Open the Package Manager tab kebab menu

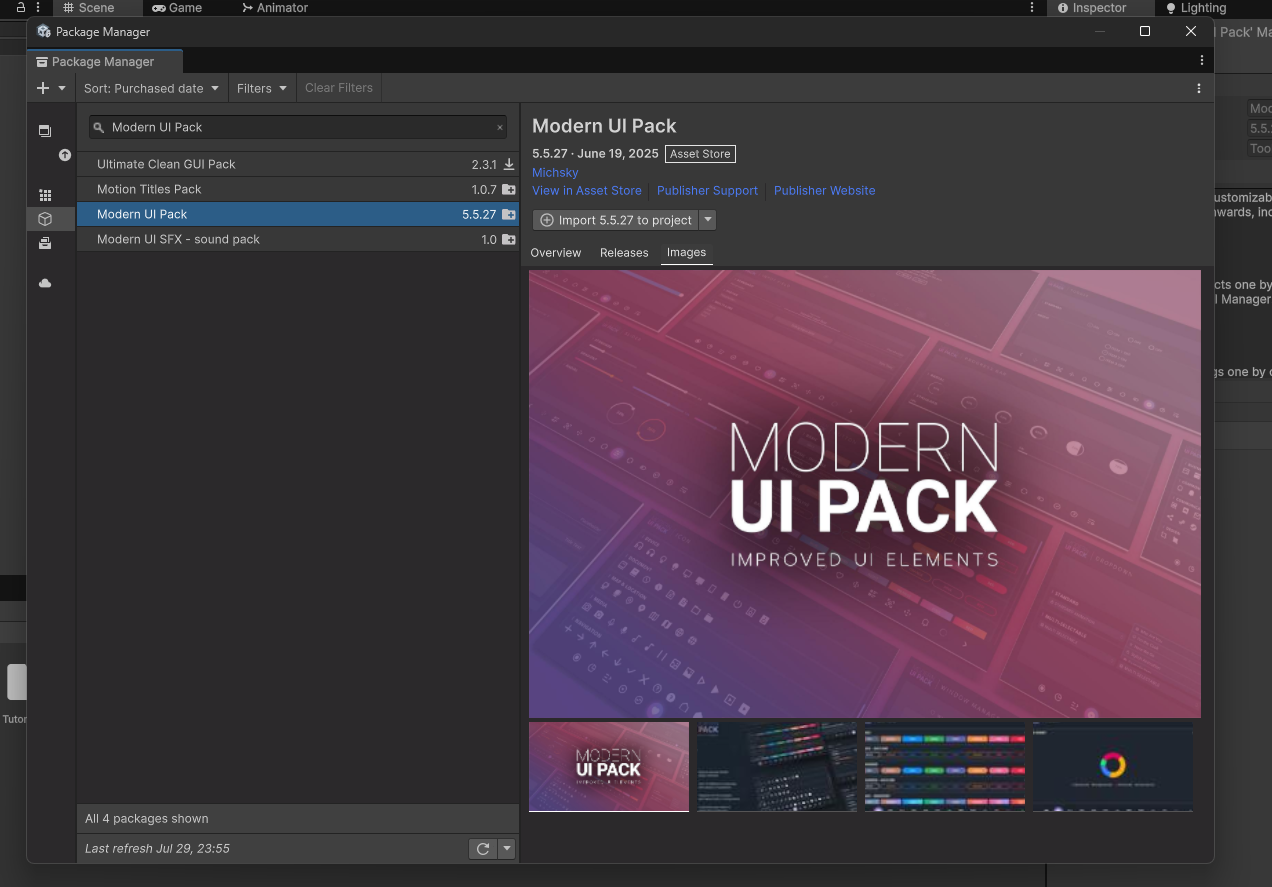pyautogui.click(x=1201, y=61)
